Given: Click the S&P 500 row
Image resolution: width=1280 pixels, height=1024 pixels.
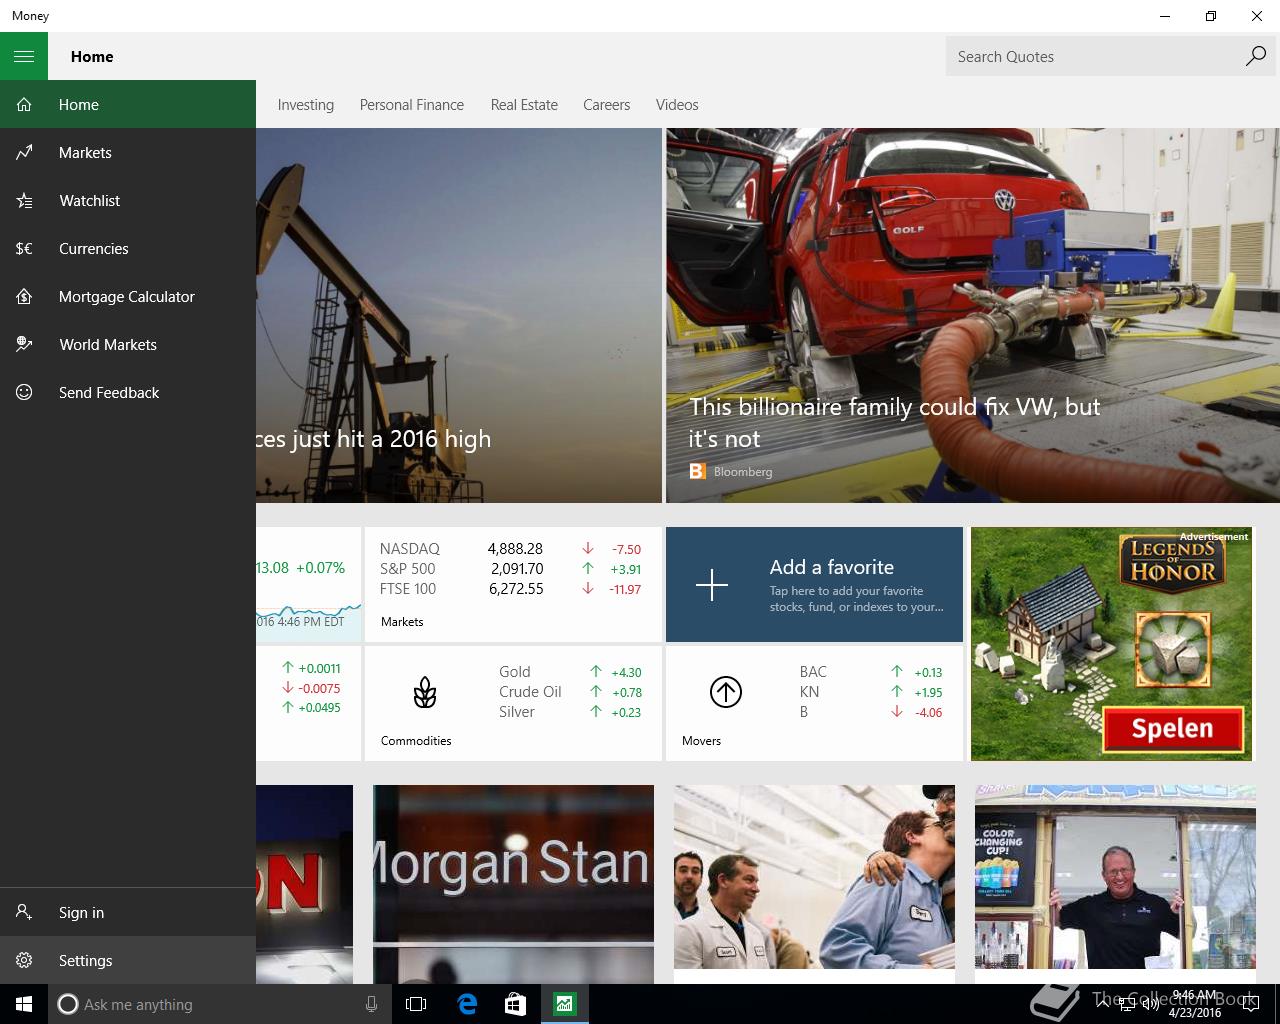Looking at the screenshot, I should pos(510,568).
